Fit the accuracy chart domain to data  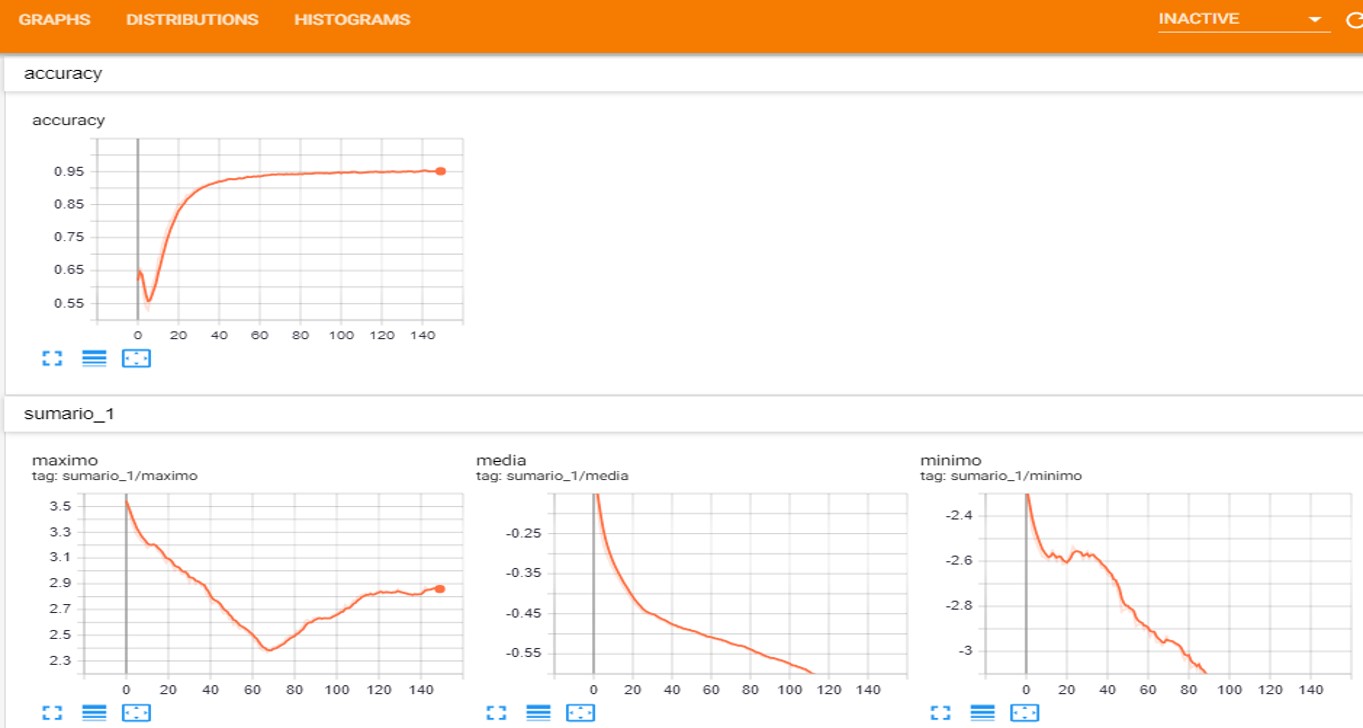(x=137, y=358)
